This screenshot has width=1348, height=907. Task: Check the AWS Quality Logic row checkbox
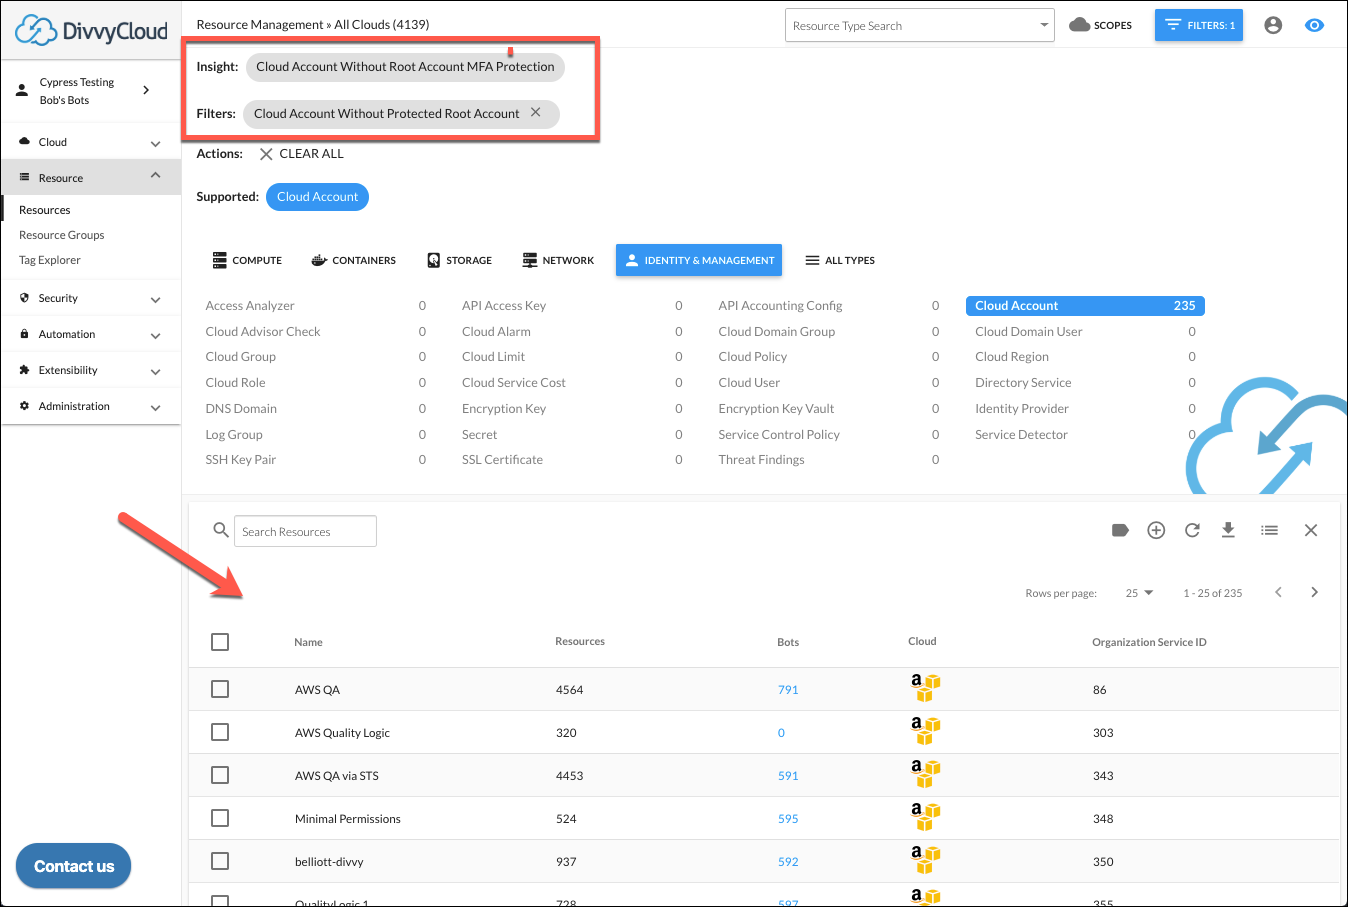click(220, 732)
